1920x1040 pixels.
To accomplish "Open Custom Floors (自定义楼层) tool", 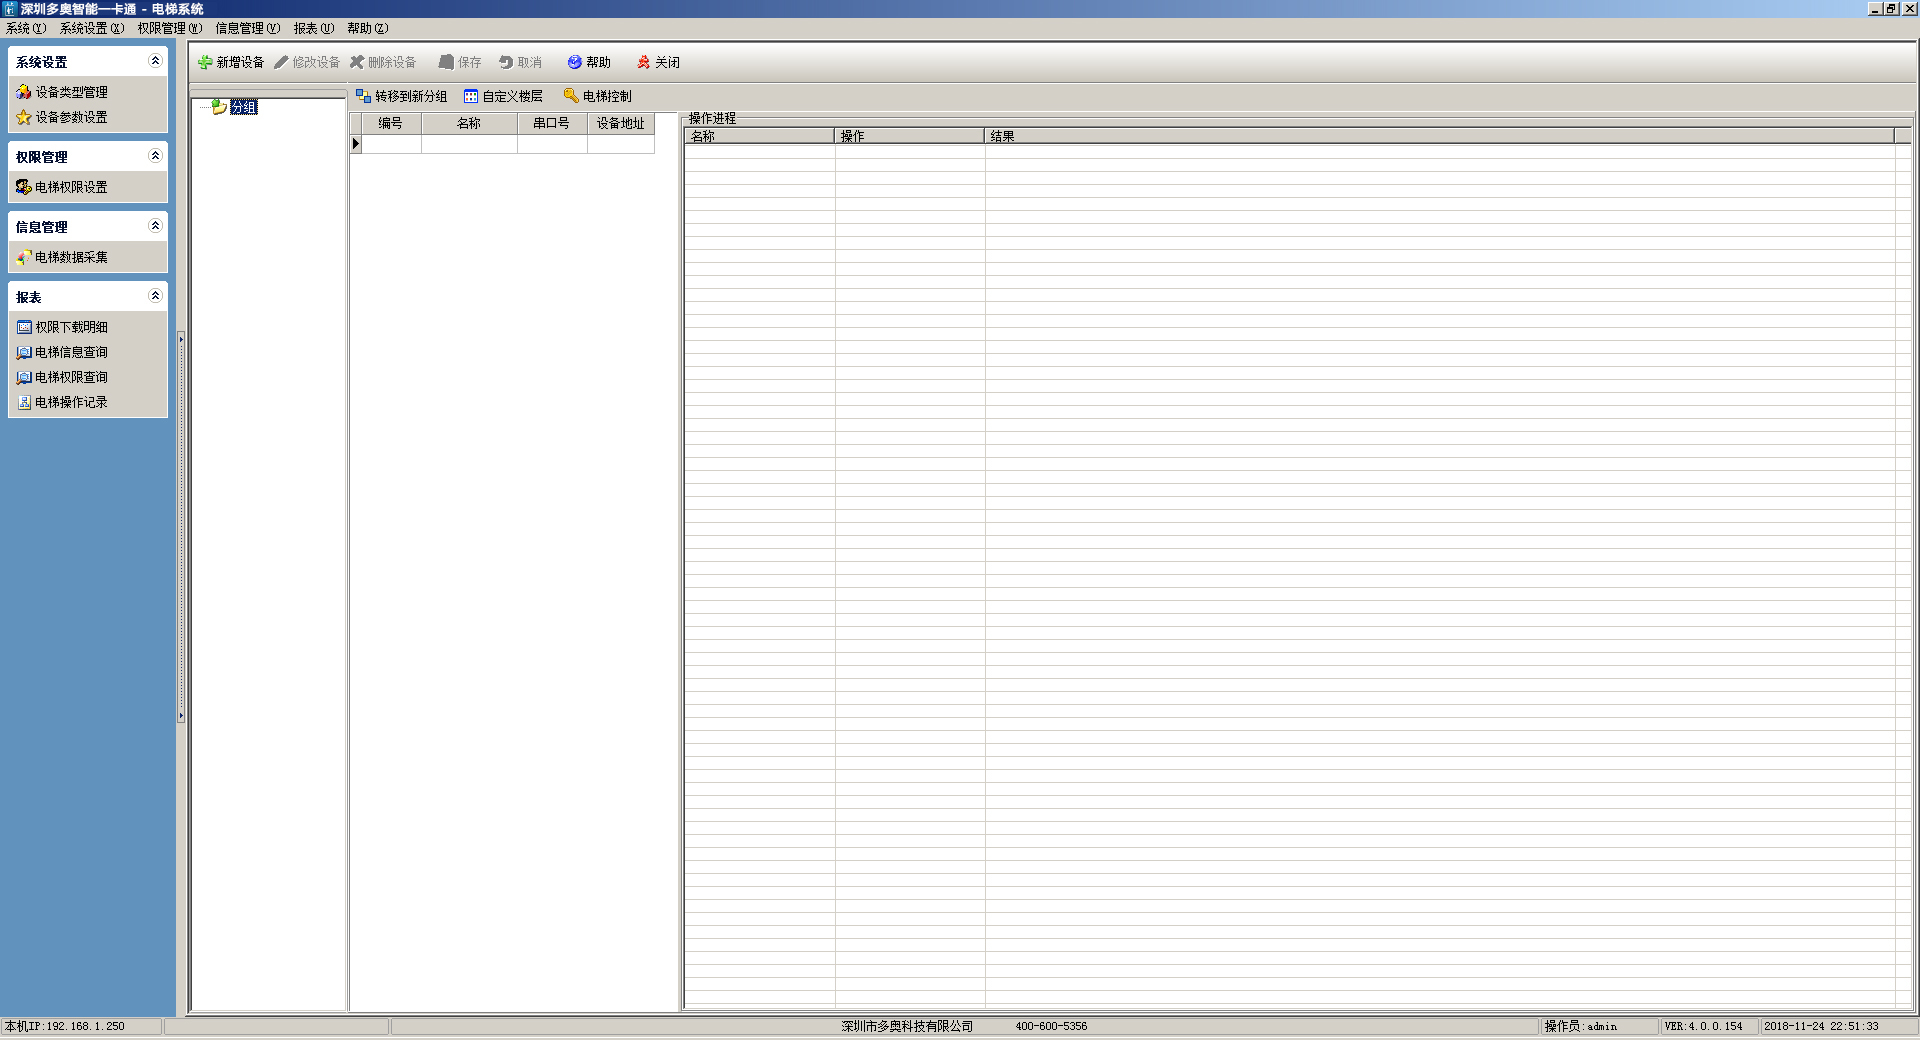I will pyautogui.click(x=503, y=96).
